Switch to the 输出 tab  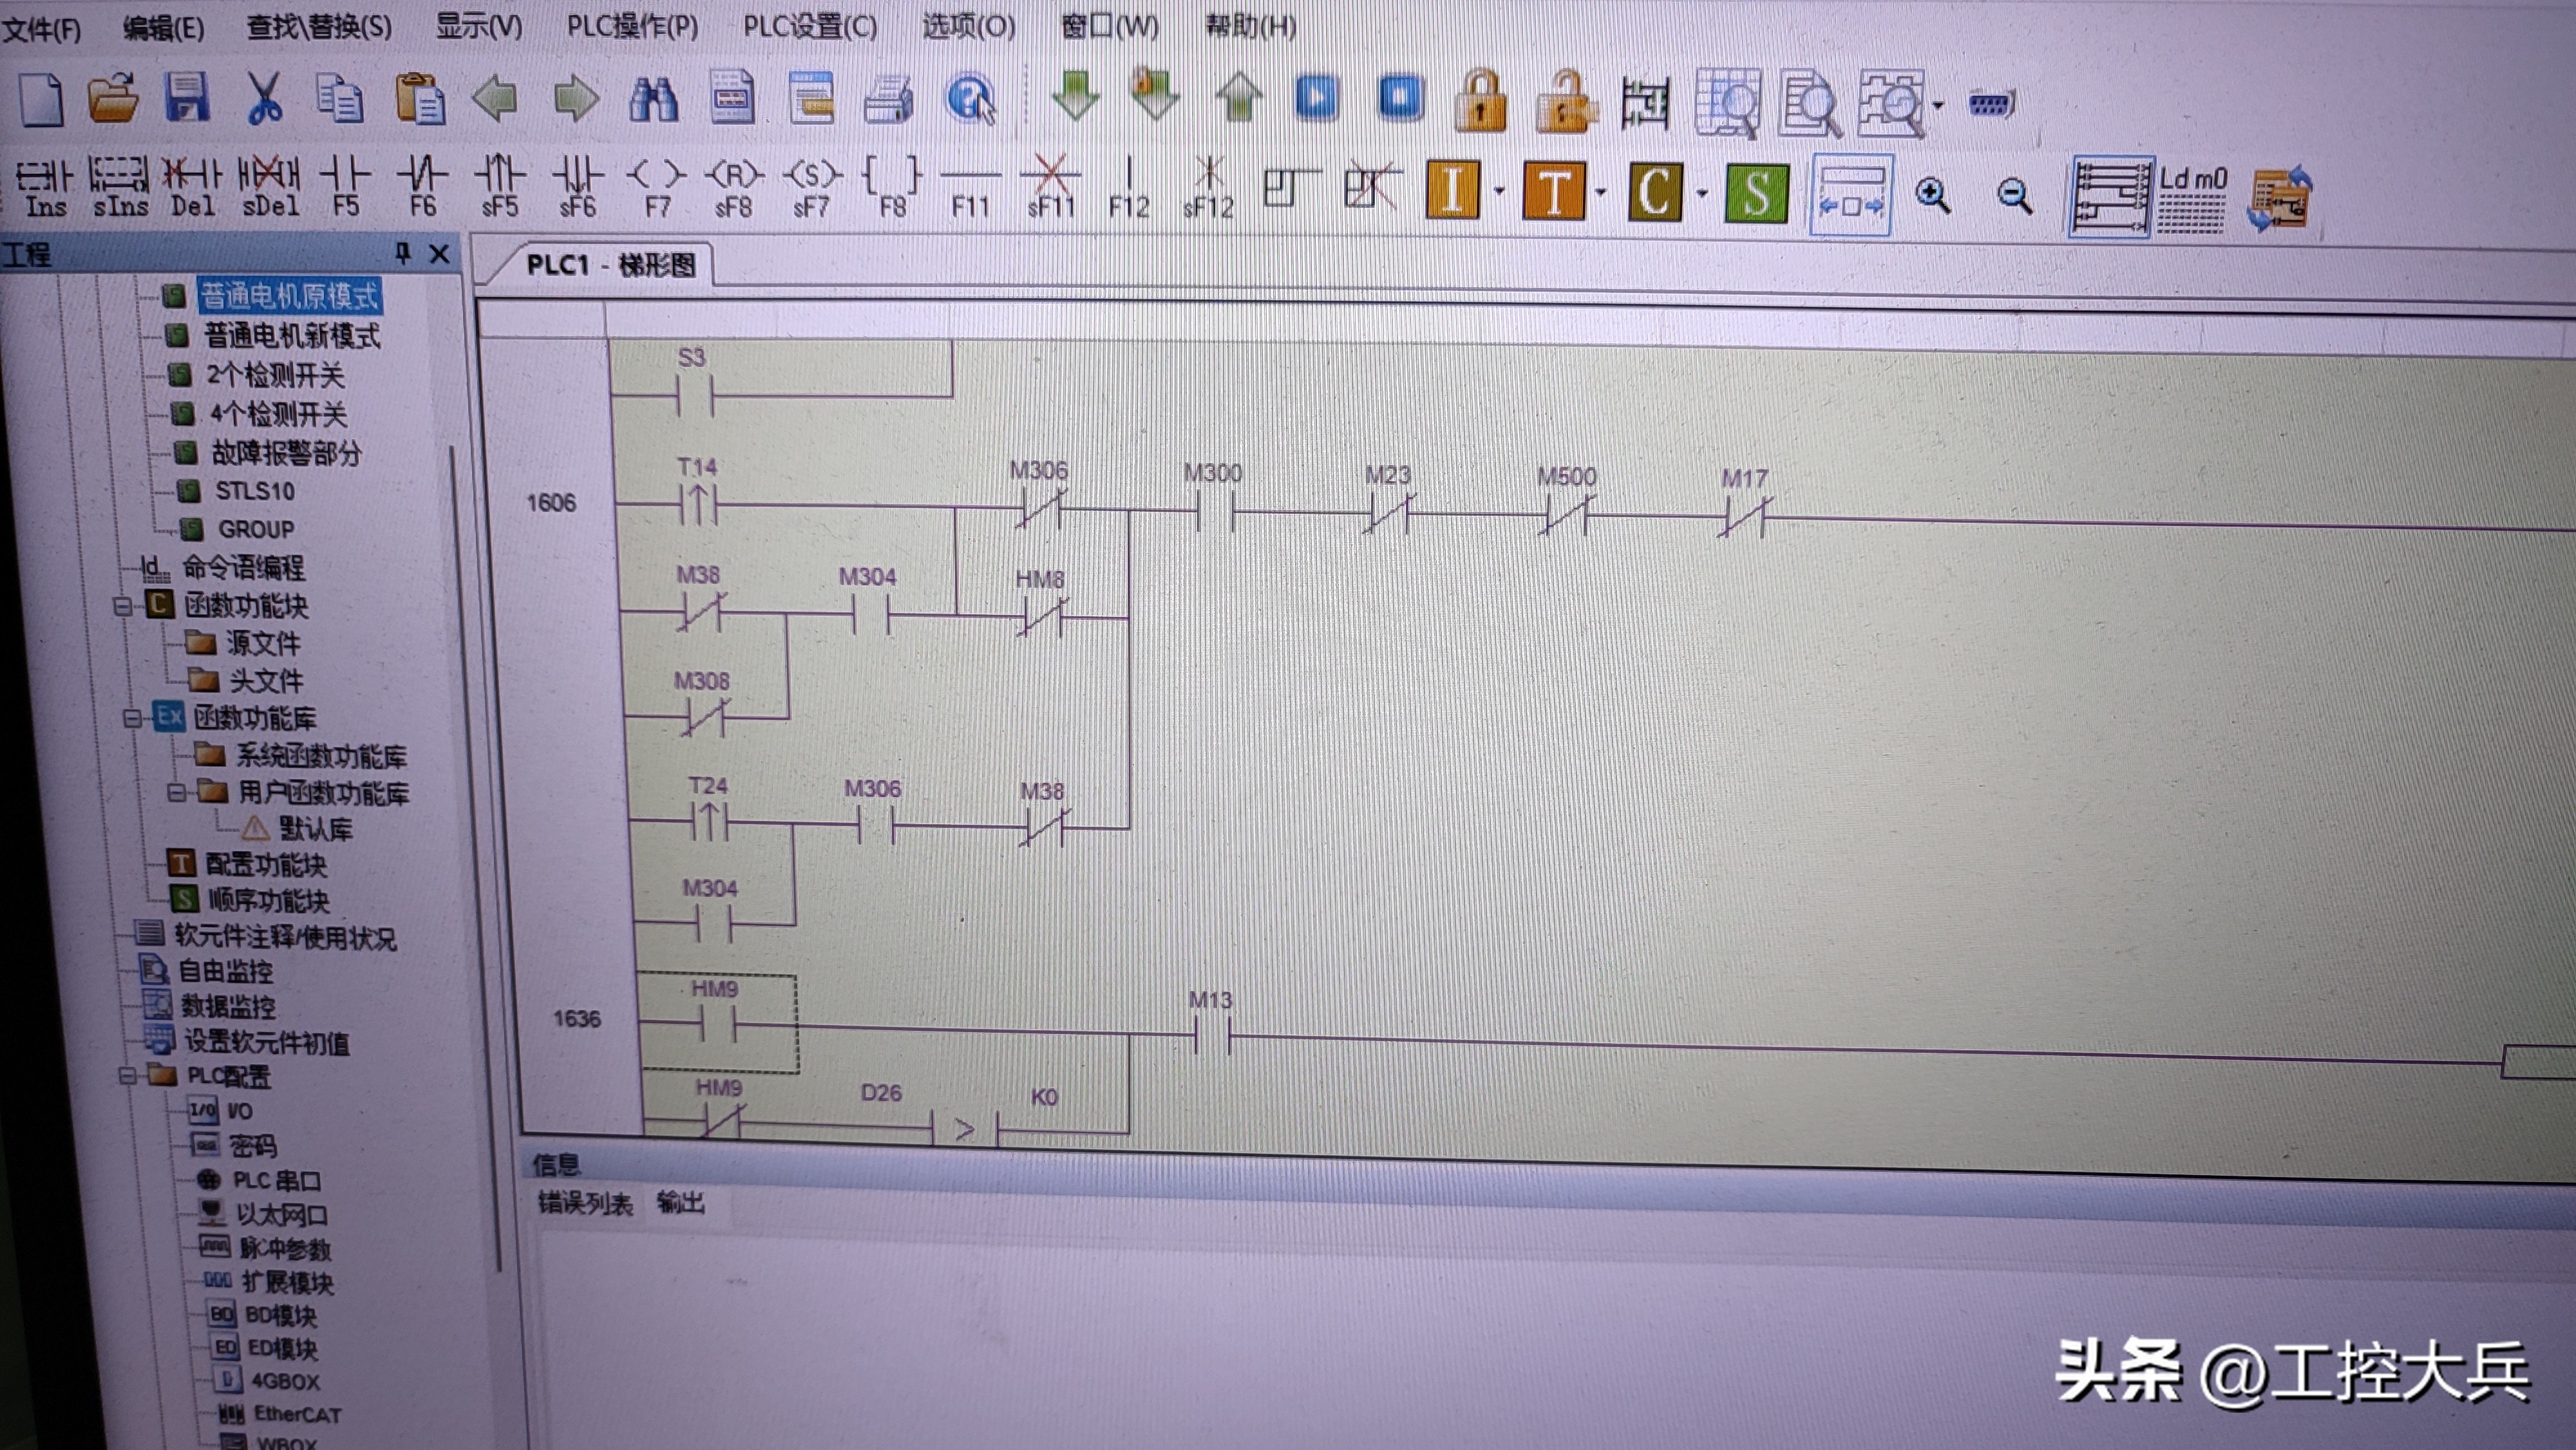pos(681,1203)
